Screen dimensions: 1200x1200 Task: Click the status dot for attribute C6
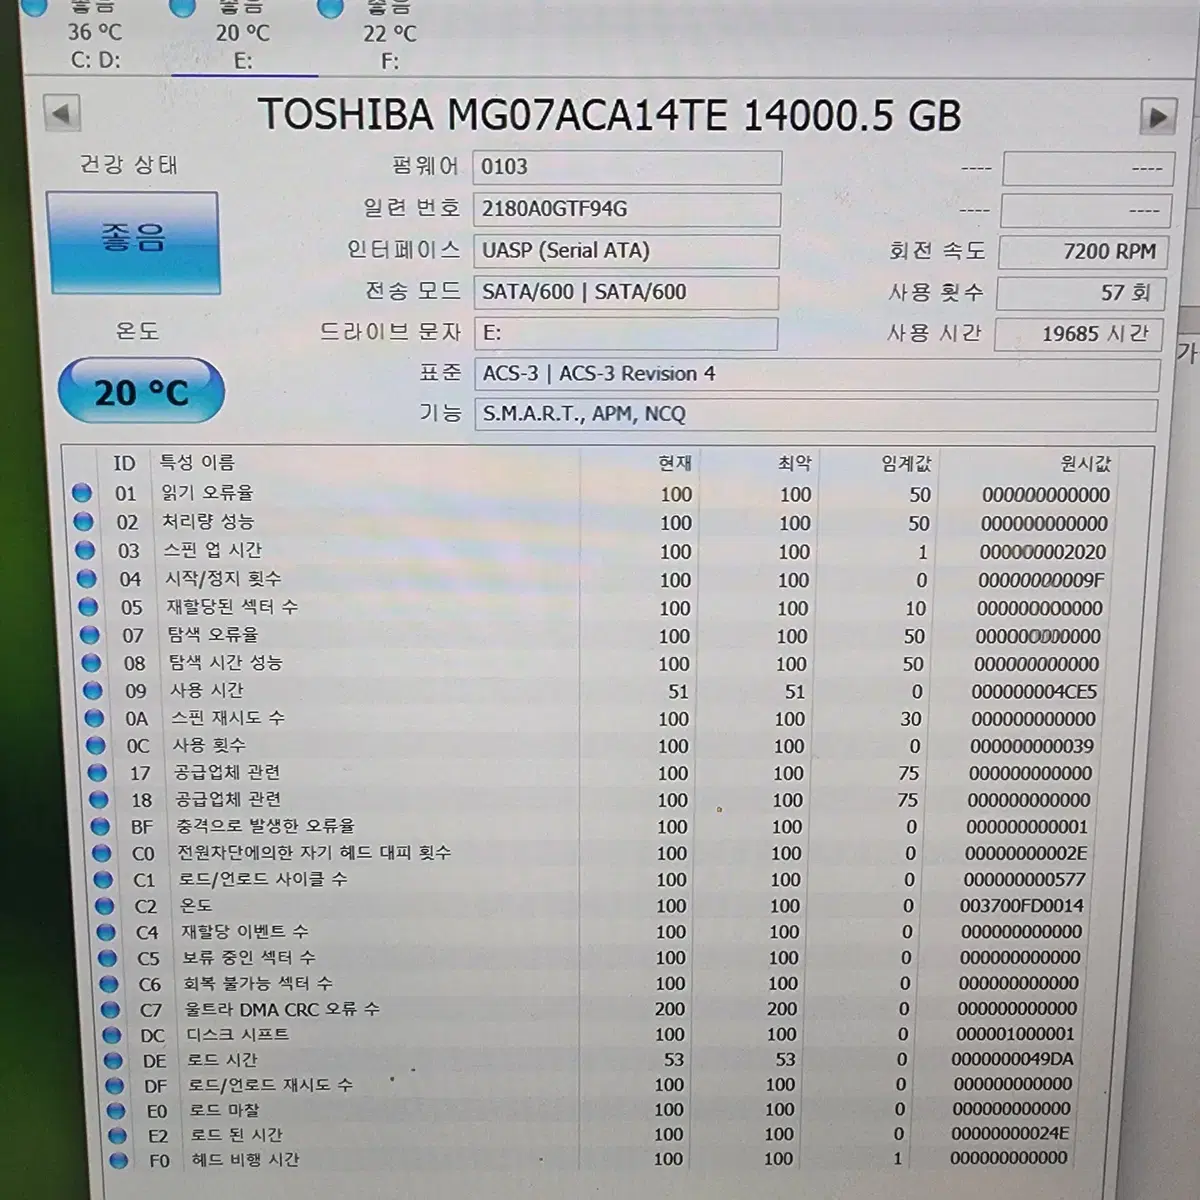(x=109, y=984)
